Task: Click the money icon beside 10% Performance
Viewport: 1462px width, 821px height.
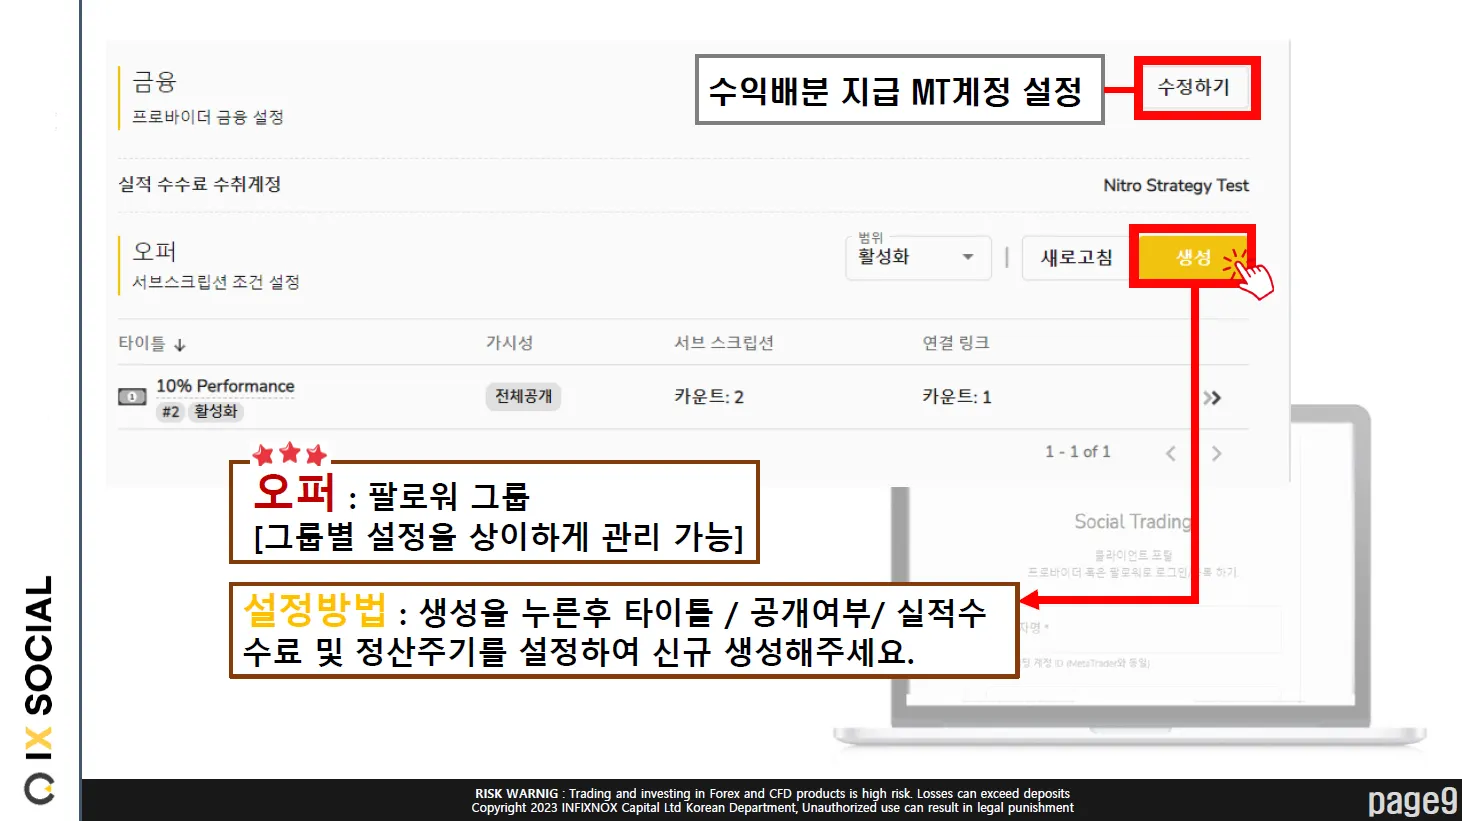Action: tap(132, 397)
